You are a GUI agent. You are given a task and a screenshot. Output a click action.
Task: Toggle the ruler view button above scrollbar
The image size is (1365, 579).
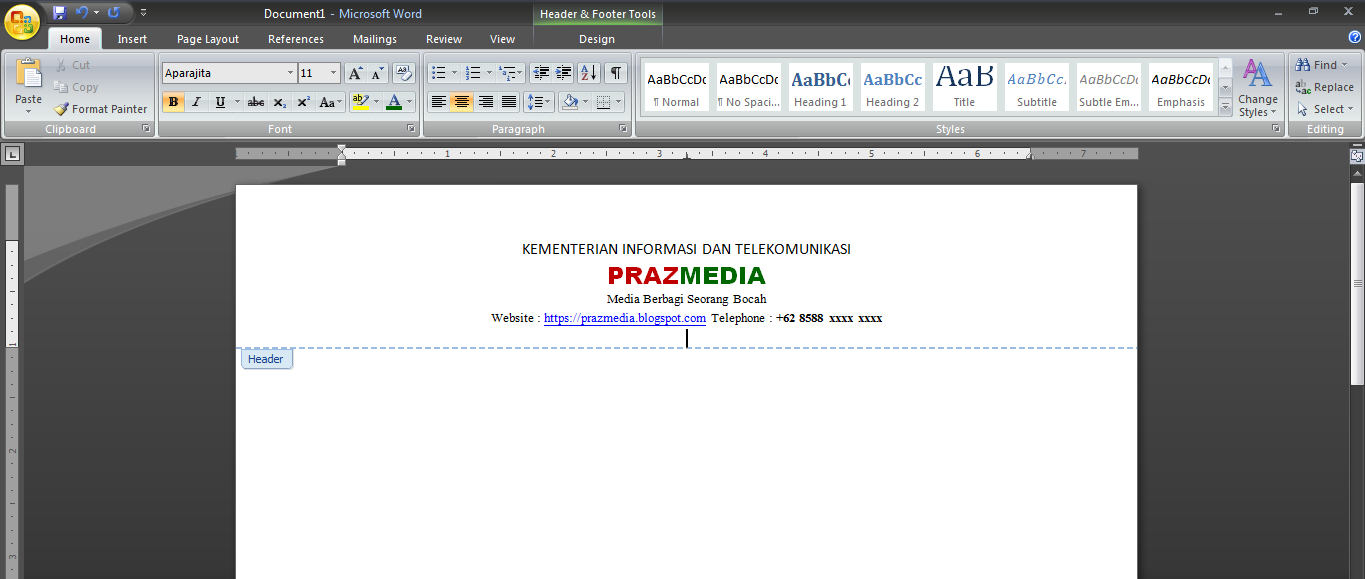coord(1357,156)
